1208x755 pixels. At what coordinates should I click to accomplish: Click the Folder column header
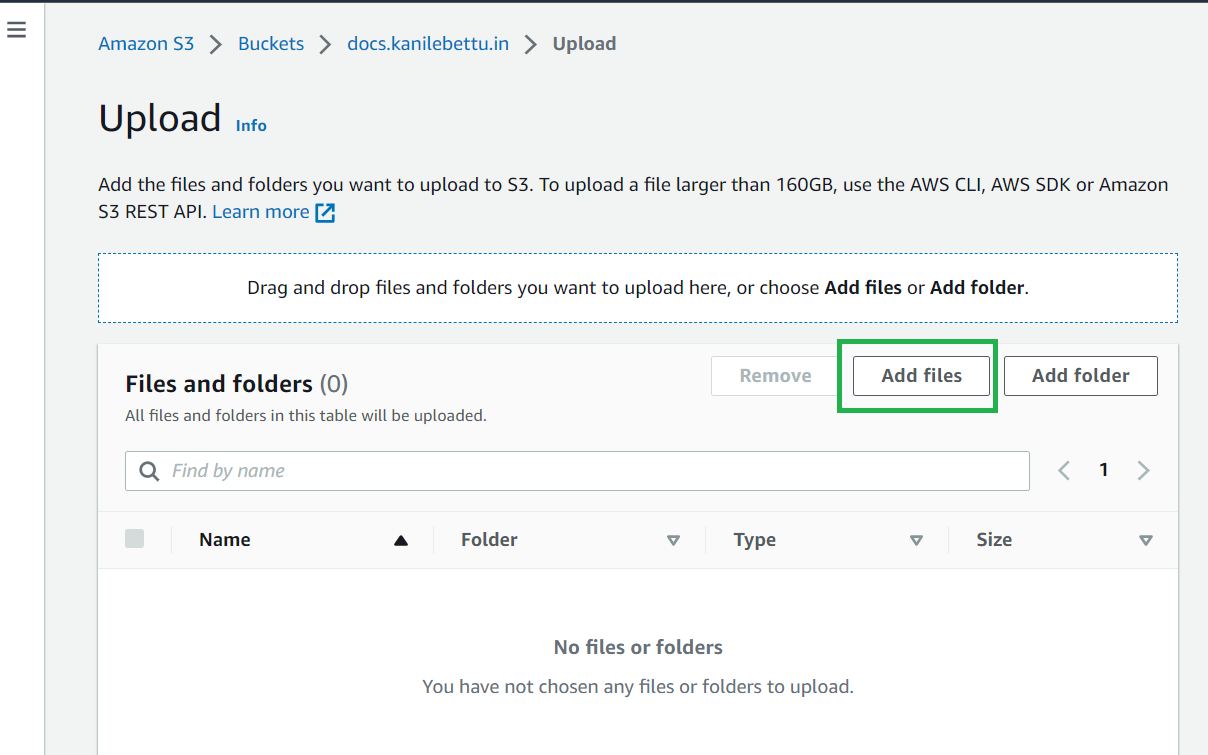point(489,540)
